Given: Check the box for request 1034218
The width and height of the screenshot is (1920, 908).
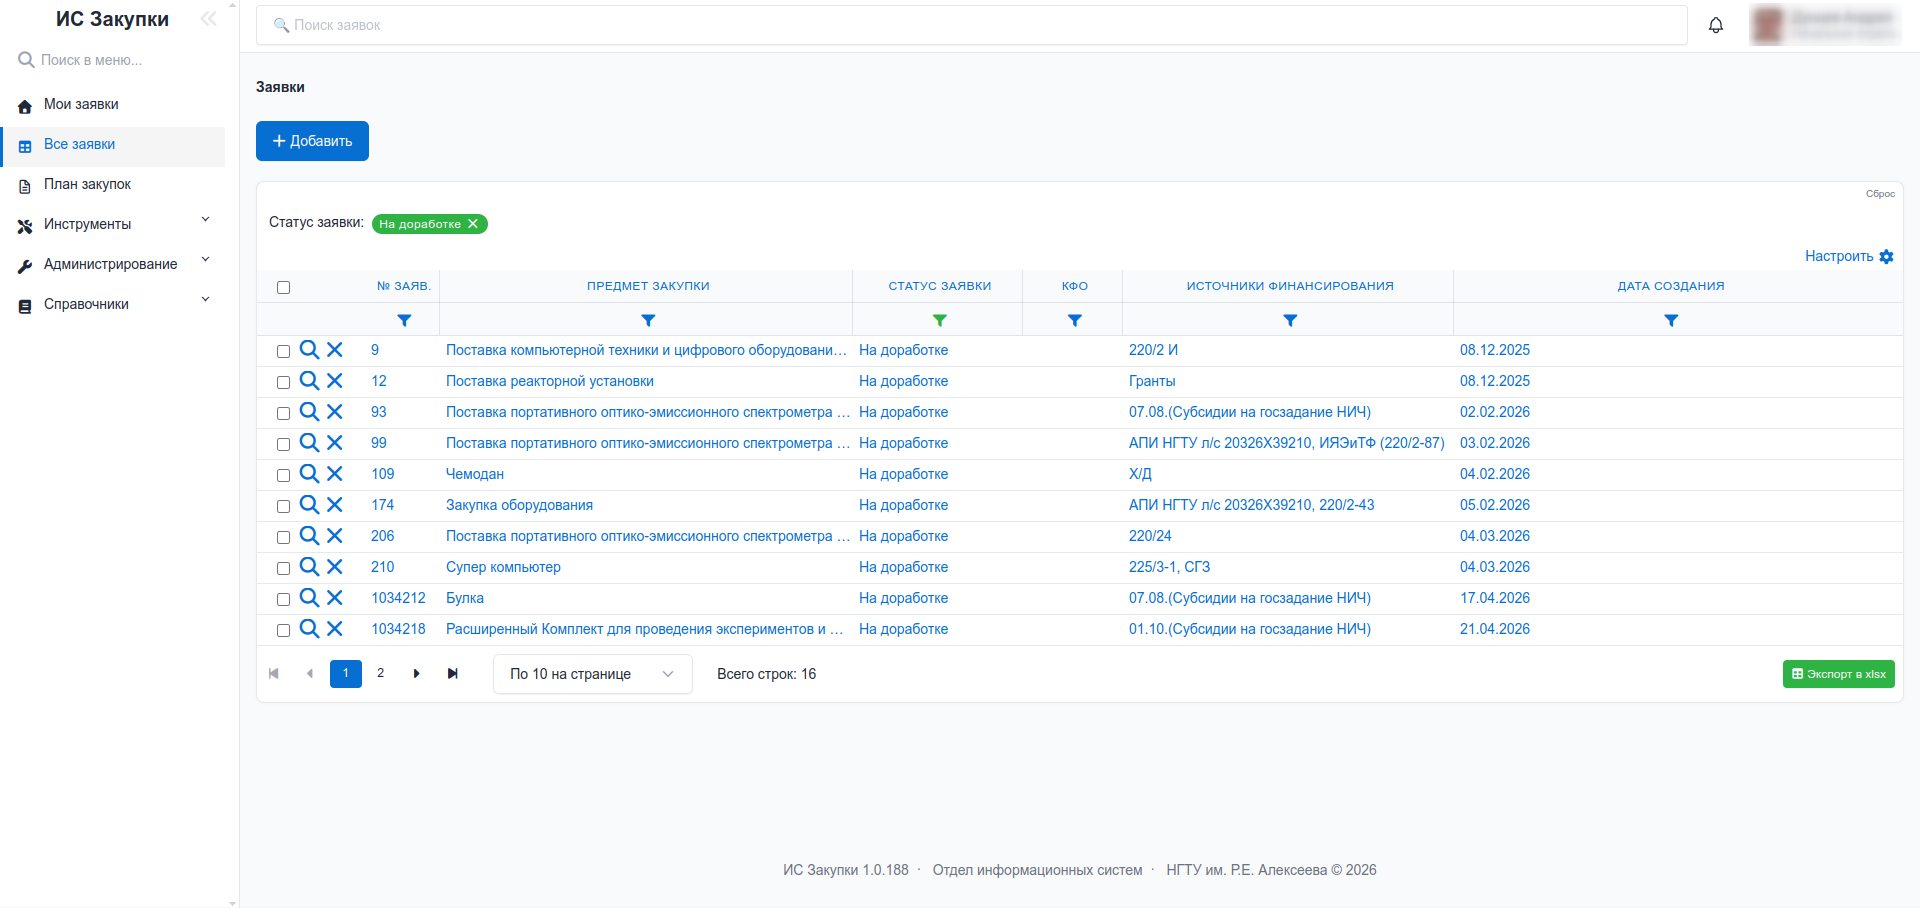Looking at the screenshot, I should (x=284, y=631).
